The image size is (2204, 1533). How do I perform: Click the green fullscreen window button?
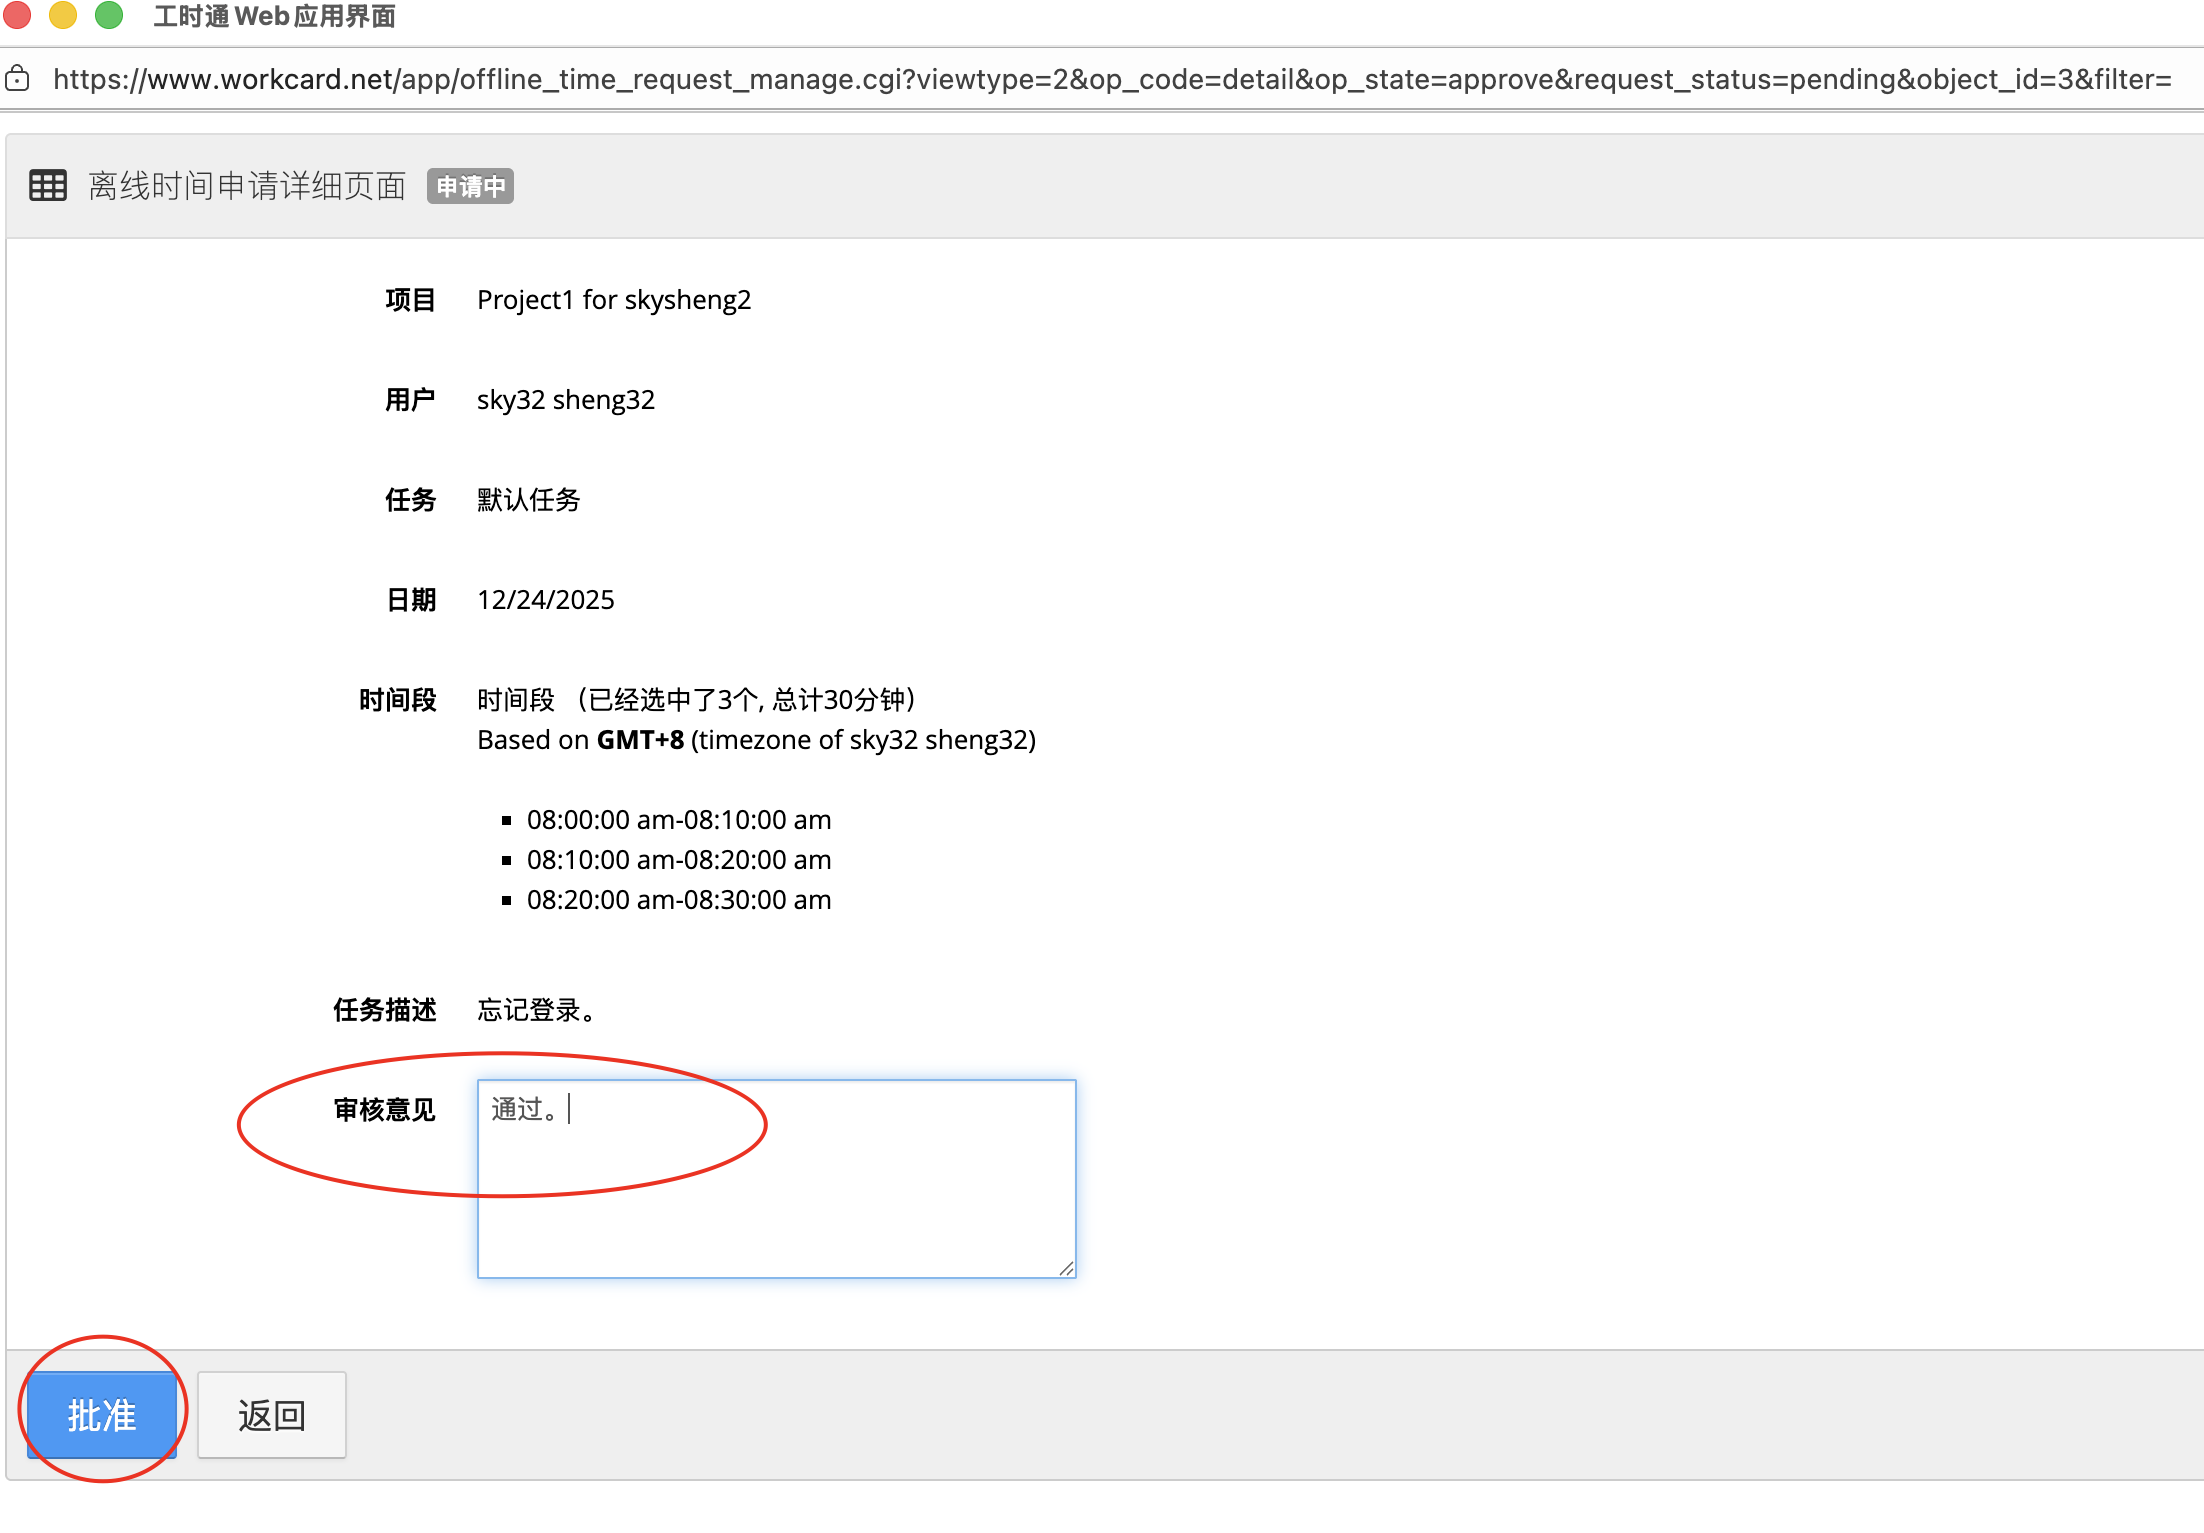(x=109, y=15)
